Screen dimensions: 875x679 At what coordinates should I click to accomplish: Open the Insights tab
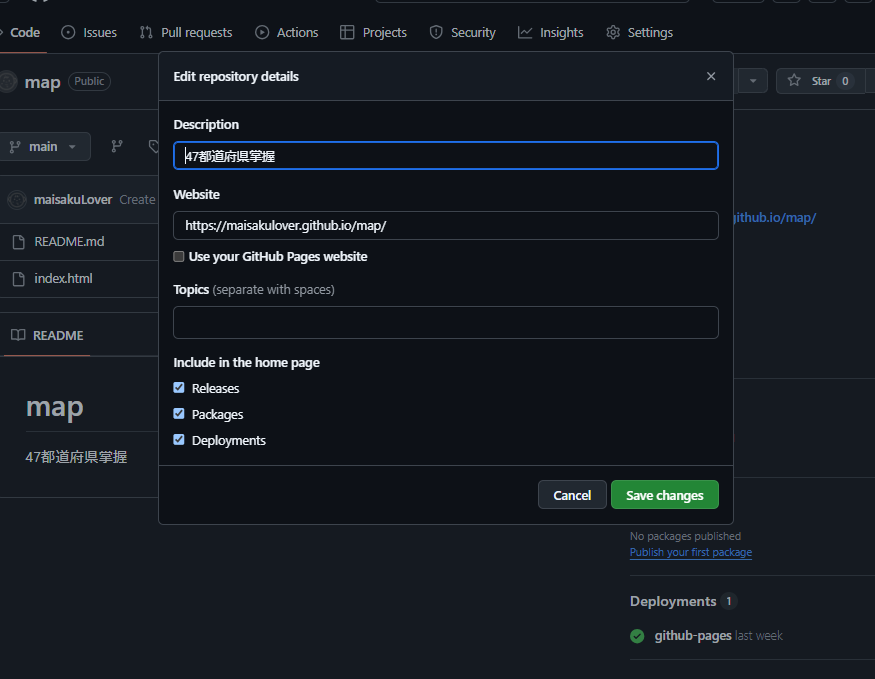[551, 32]
